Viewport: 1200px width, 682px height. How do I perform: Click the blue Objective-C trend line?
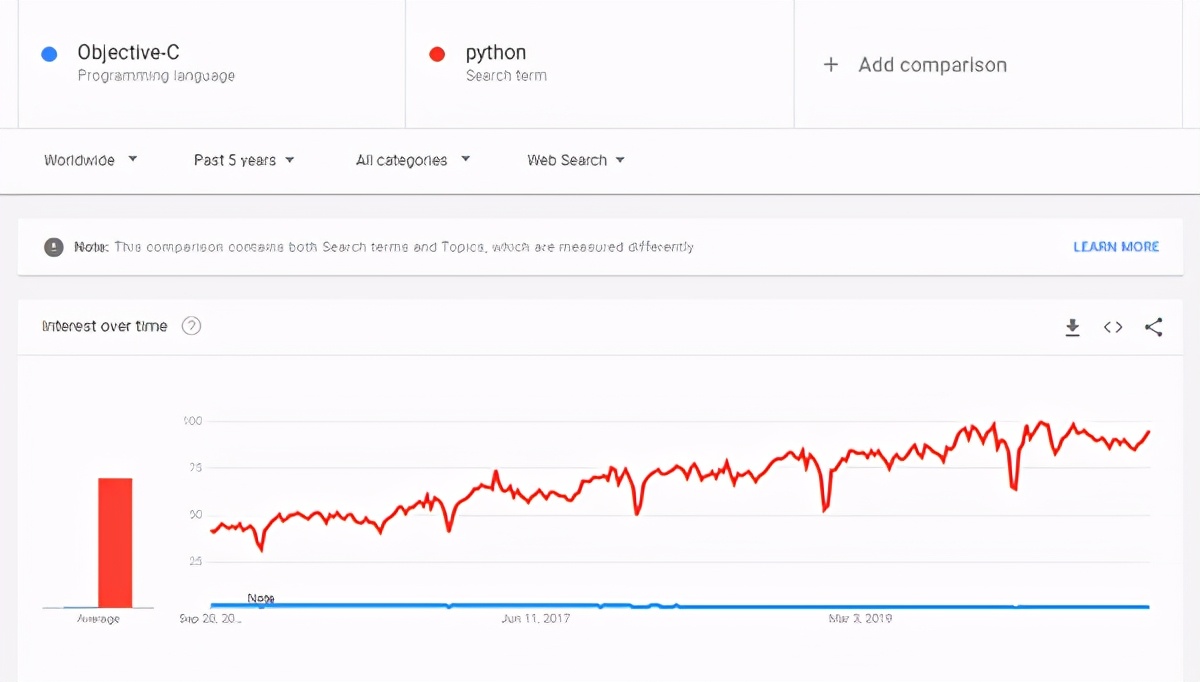[x=680, y=606]
